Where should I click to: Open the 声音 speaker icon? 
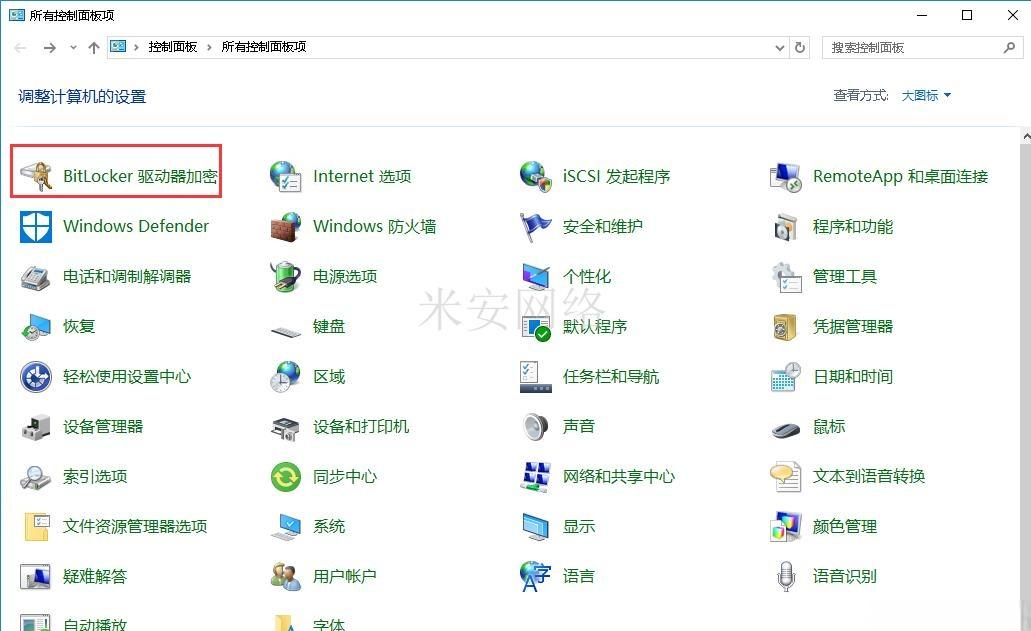[x=535, y=427]
